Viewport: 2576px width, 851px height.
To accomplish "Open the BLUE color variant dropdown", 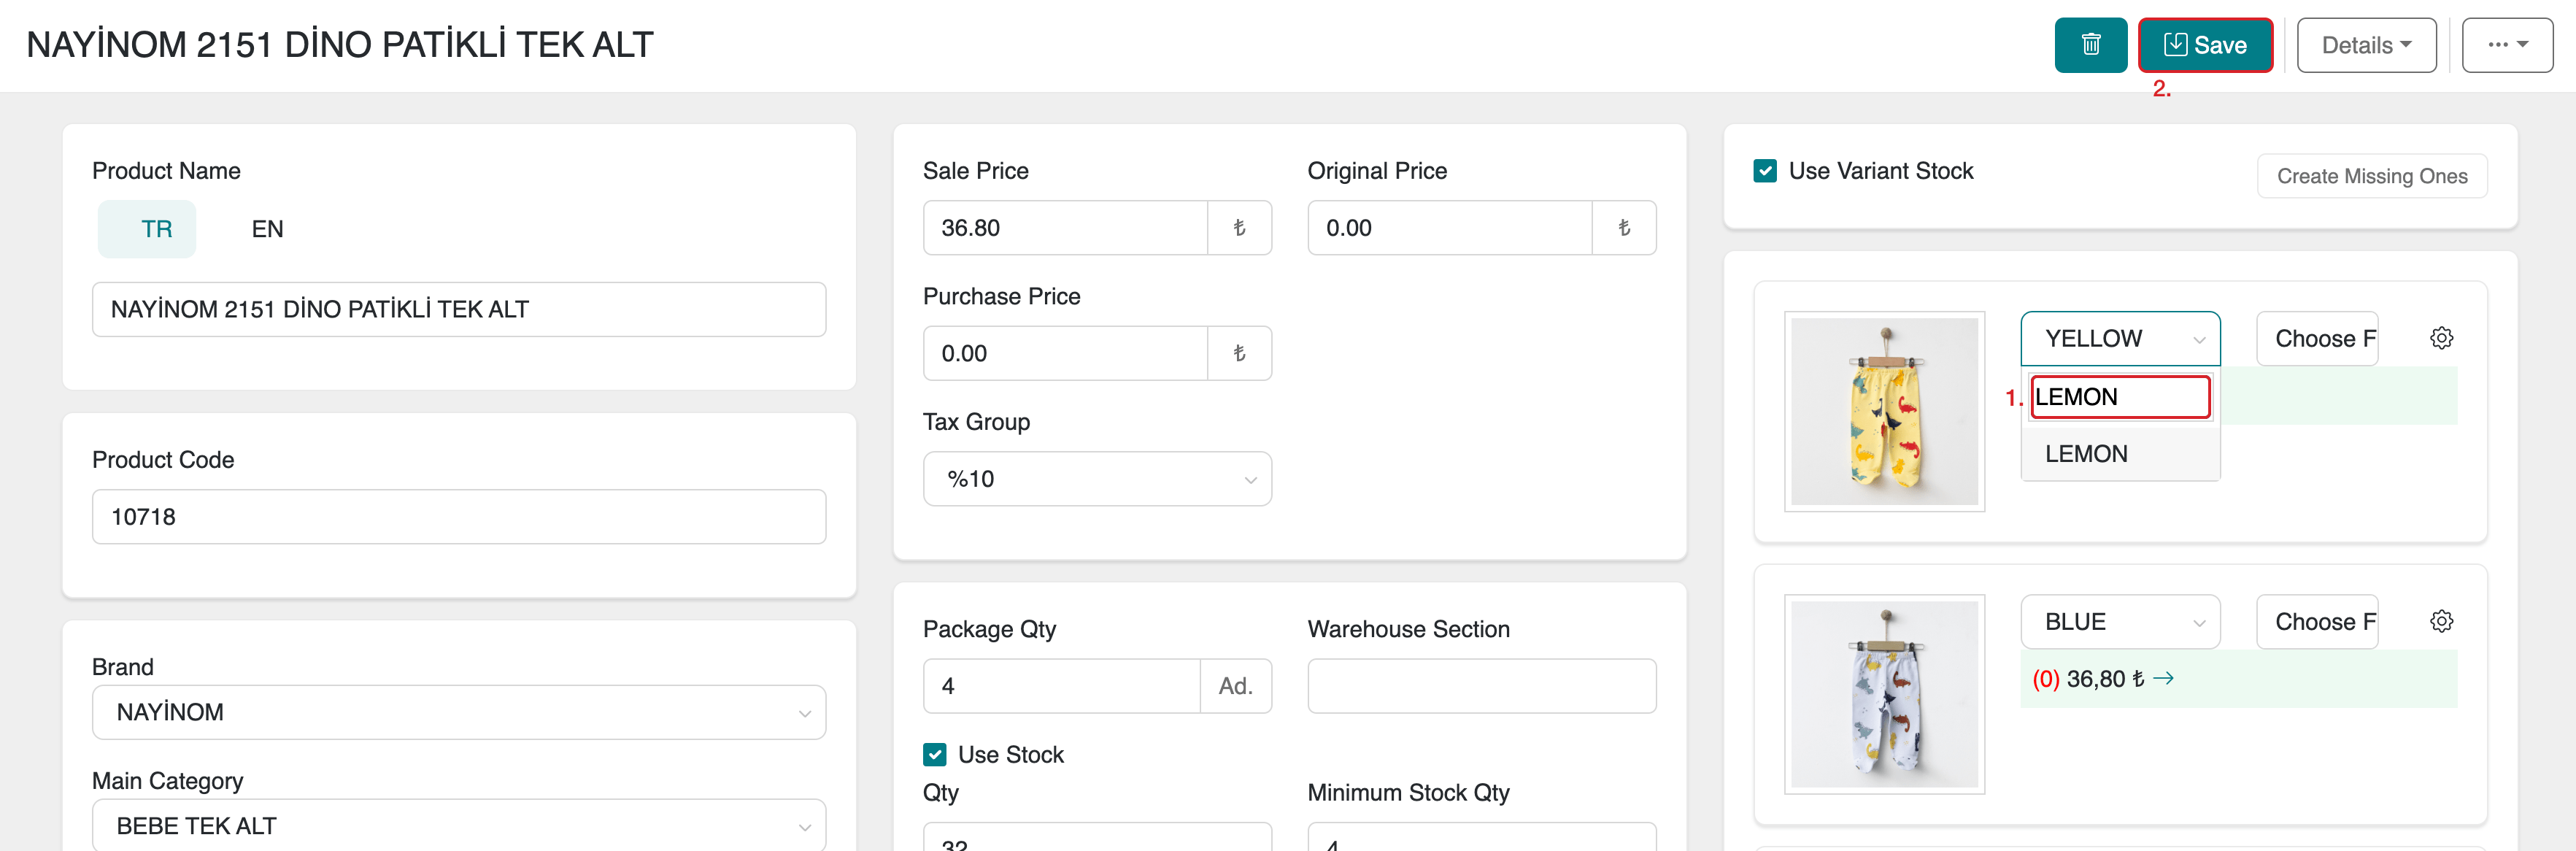I will pyautogui.click(x=2120, y=622).
